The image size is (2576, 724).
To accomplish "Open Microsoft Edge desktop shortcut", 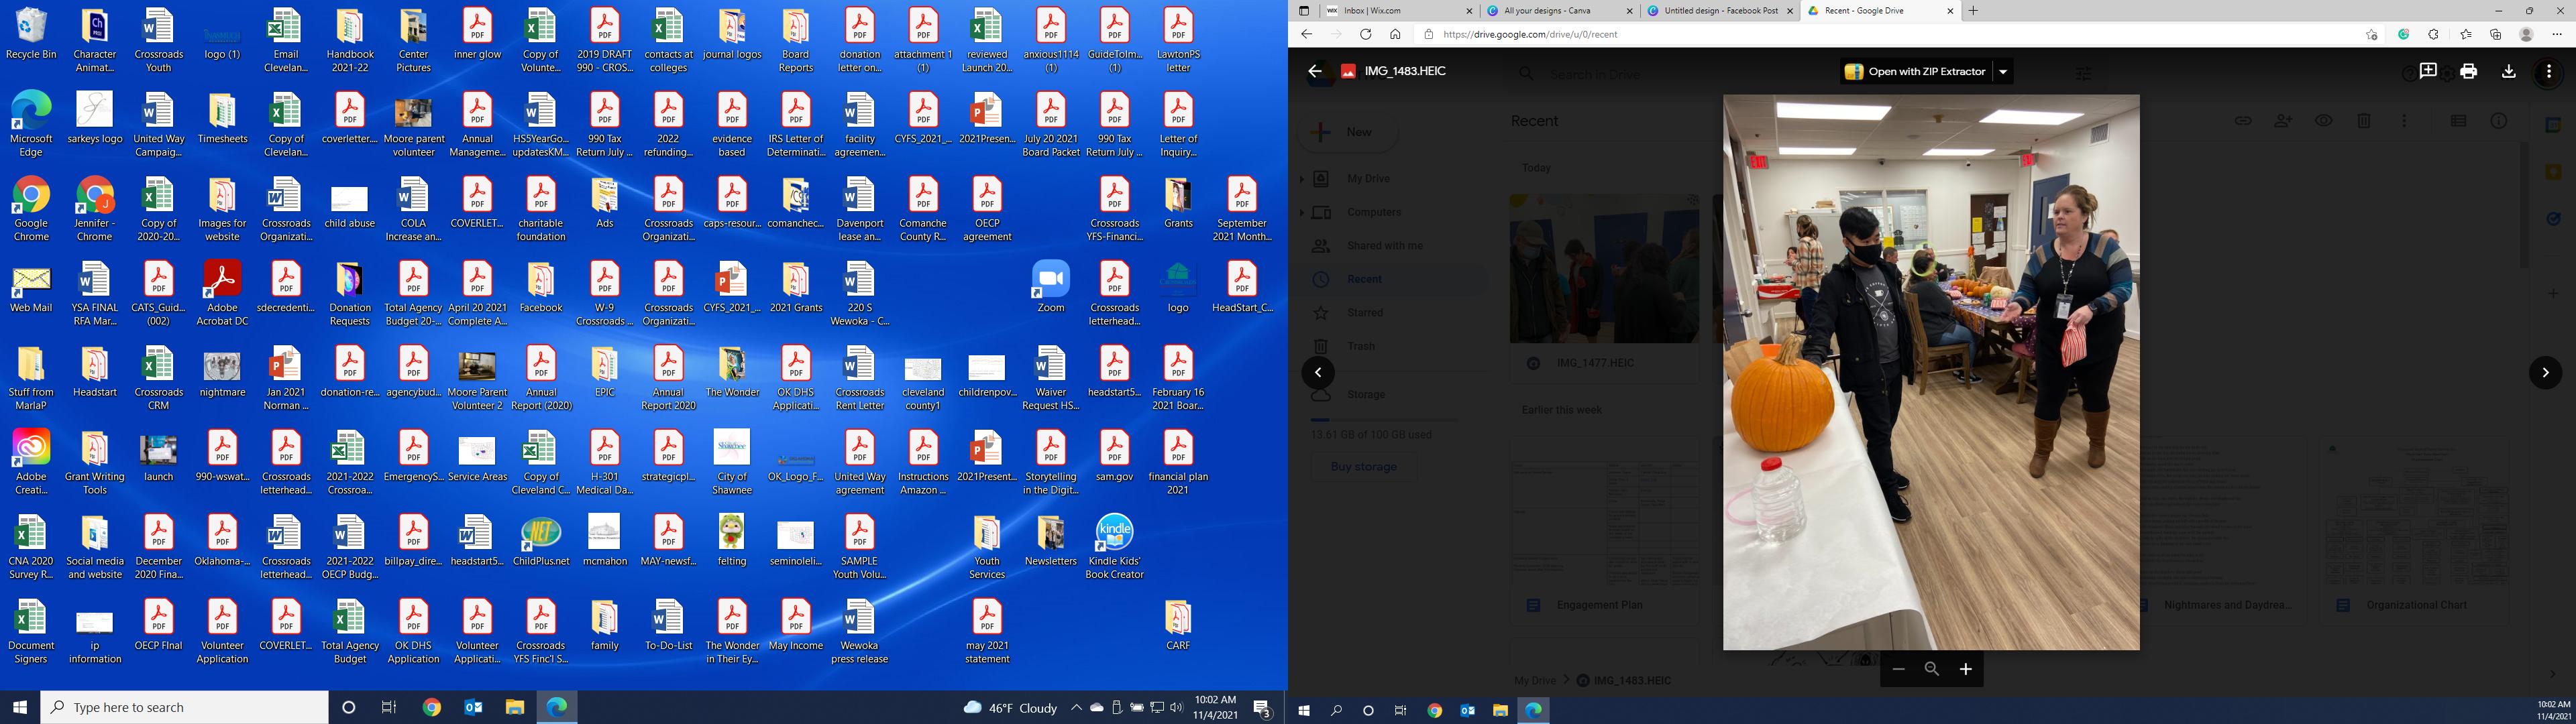I will (x=31, y=124).
